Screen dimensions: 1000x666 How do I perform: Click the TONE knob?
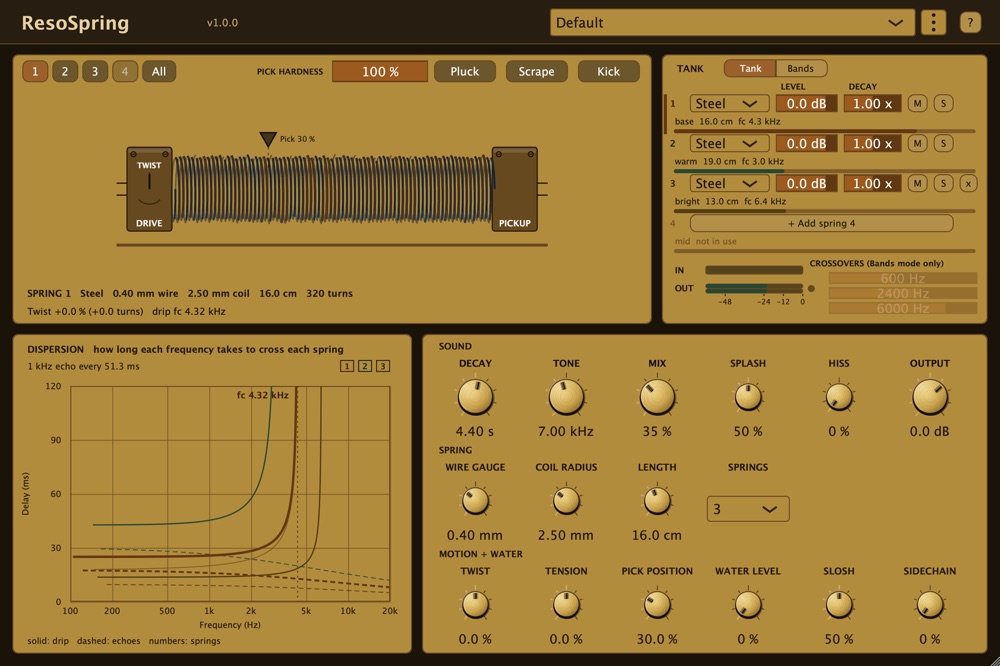566,397
